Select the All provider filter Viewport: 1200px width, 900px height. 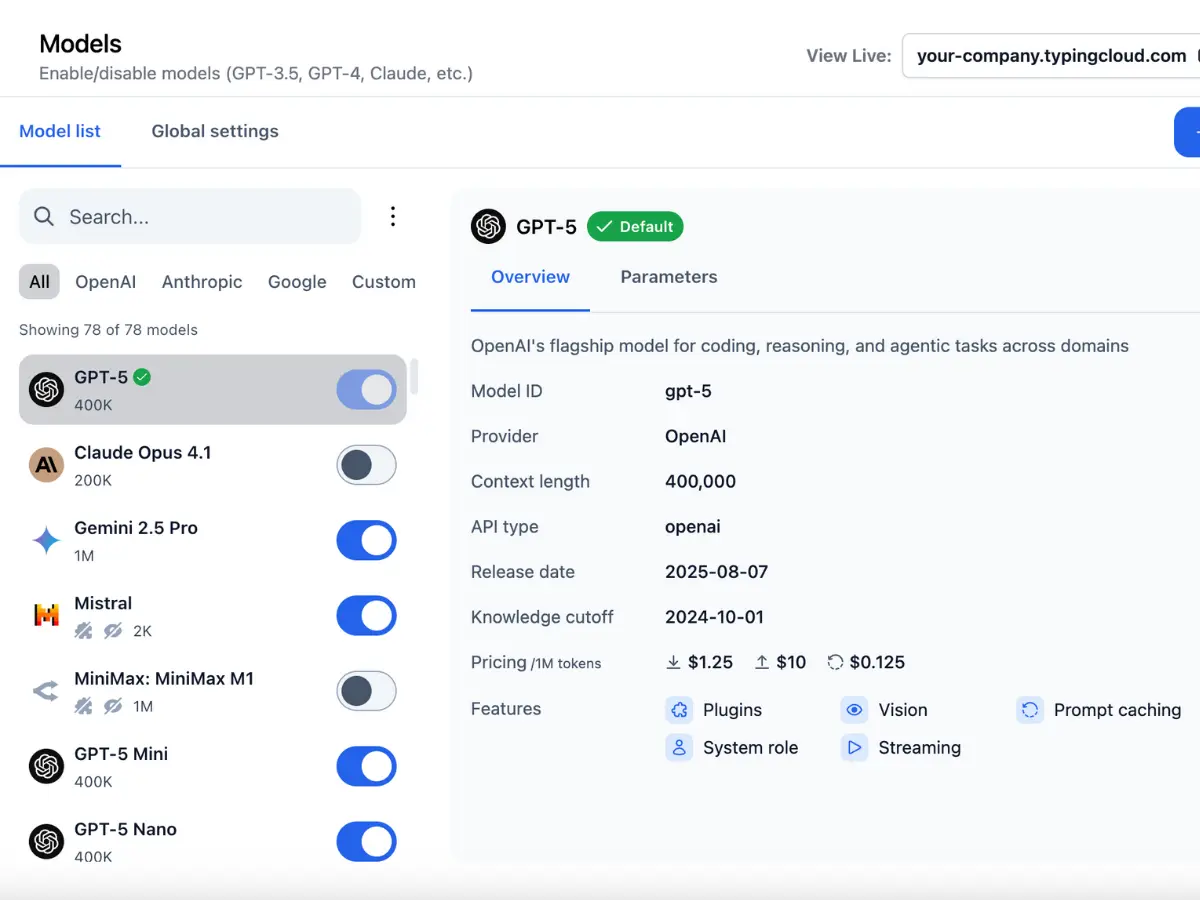[39, 282]
